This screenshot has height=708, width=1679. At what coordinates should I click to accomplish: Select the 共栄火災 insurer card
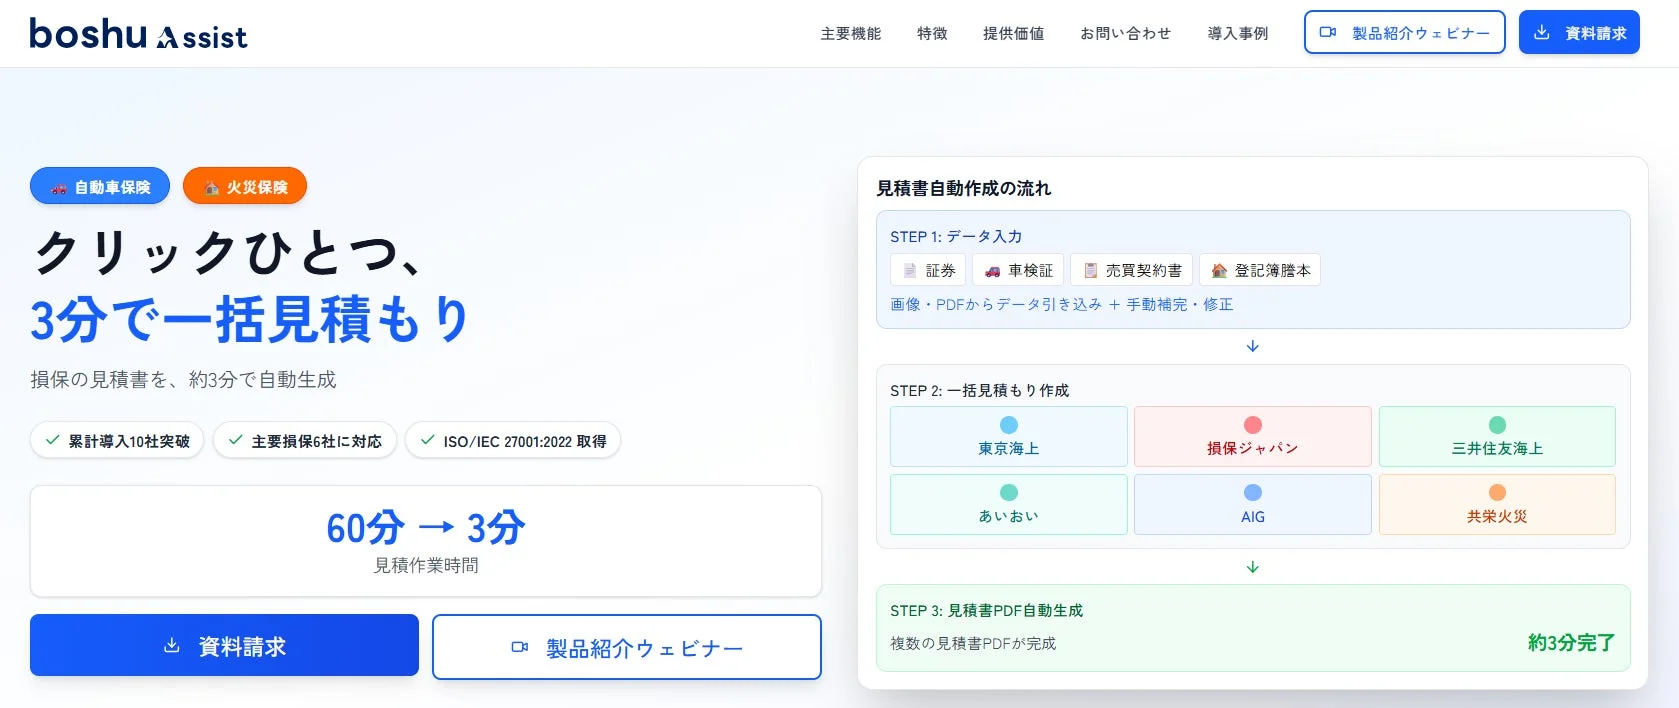[1497, 504]
